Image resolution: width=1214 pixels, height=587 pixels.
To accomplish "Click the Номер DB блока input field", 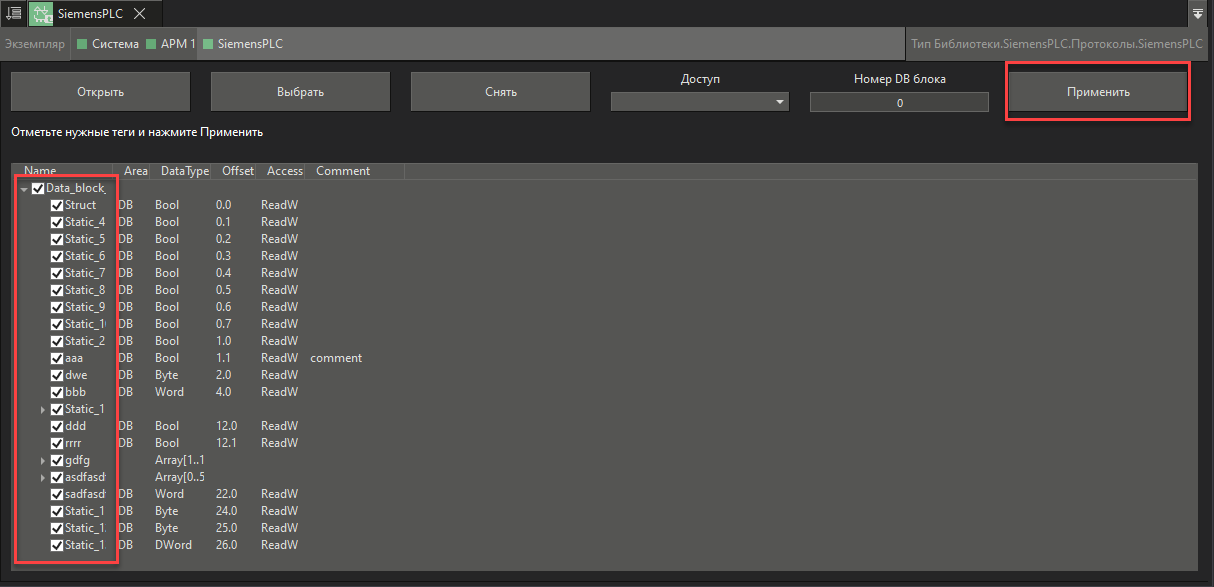I will (x=898, y=101).
